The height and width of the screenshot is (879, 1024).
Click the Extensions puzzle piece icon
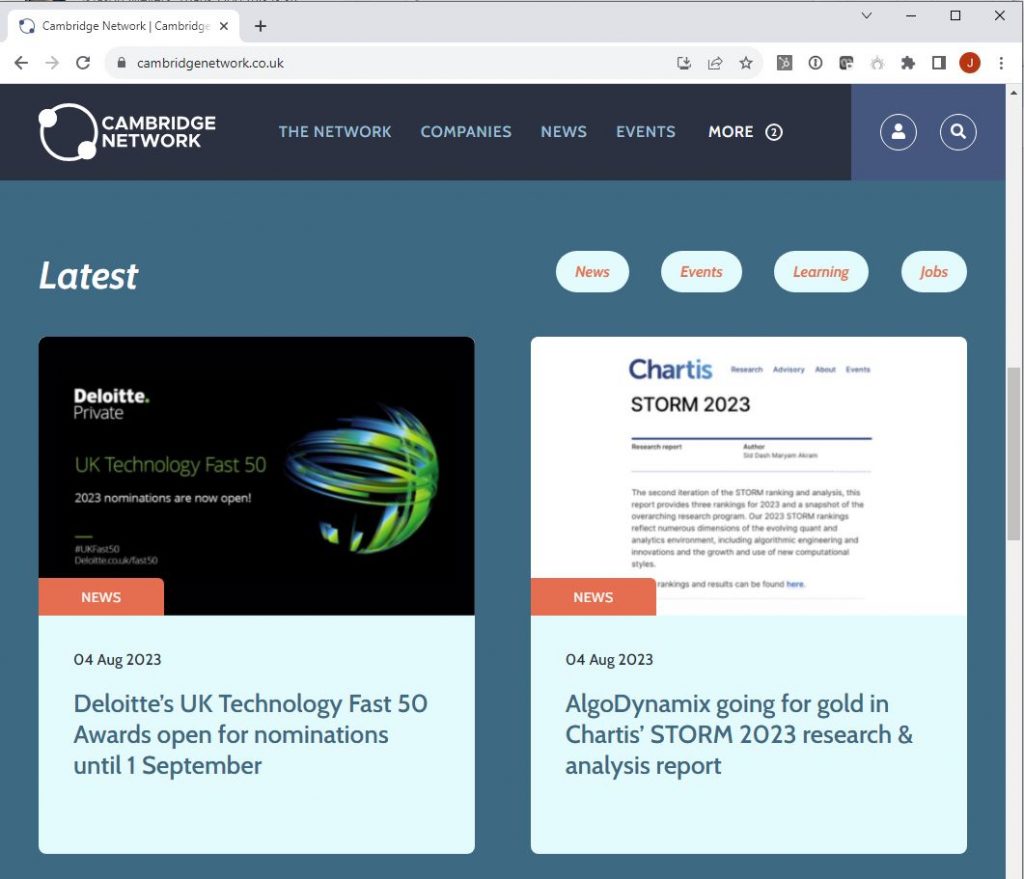click(908, 63)
